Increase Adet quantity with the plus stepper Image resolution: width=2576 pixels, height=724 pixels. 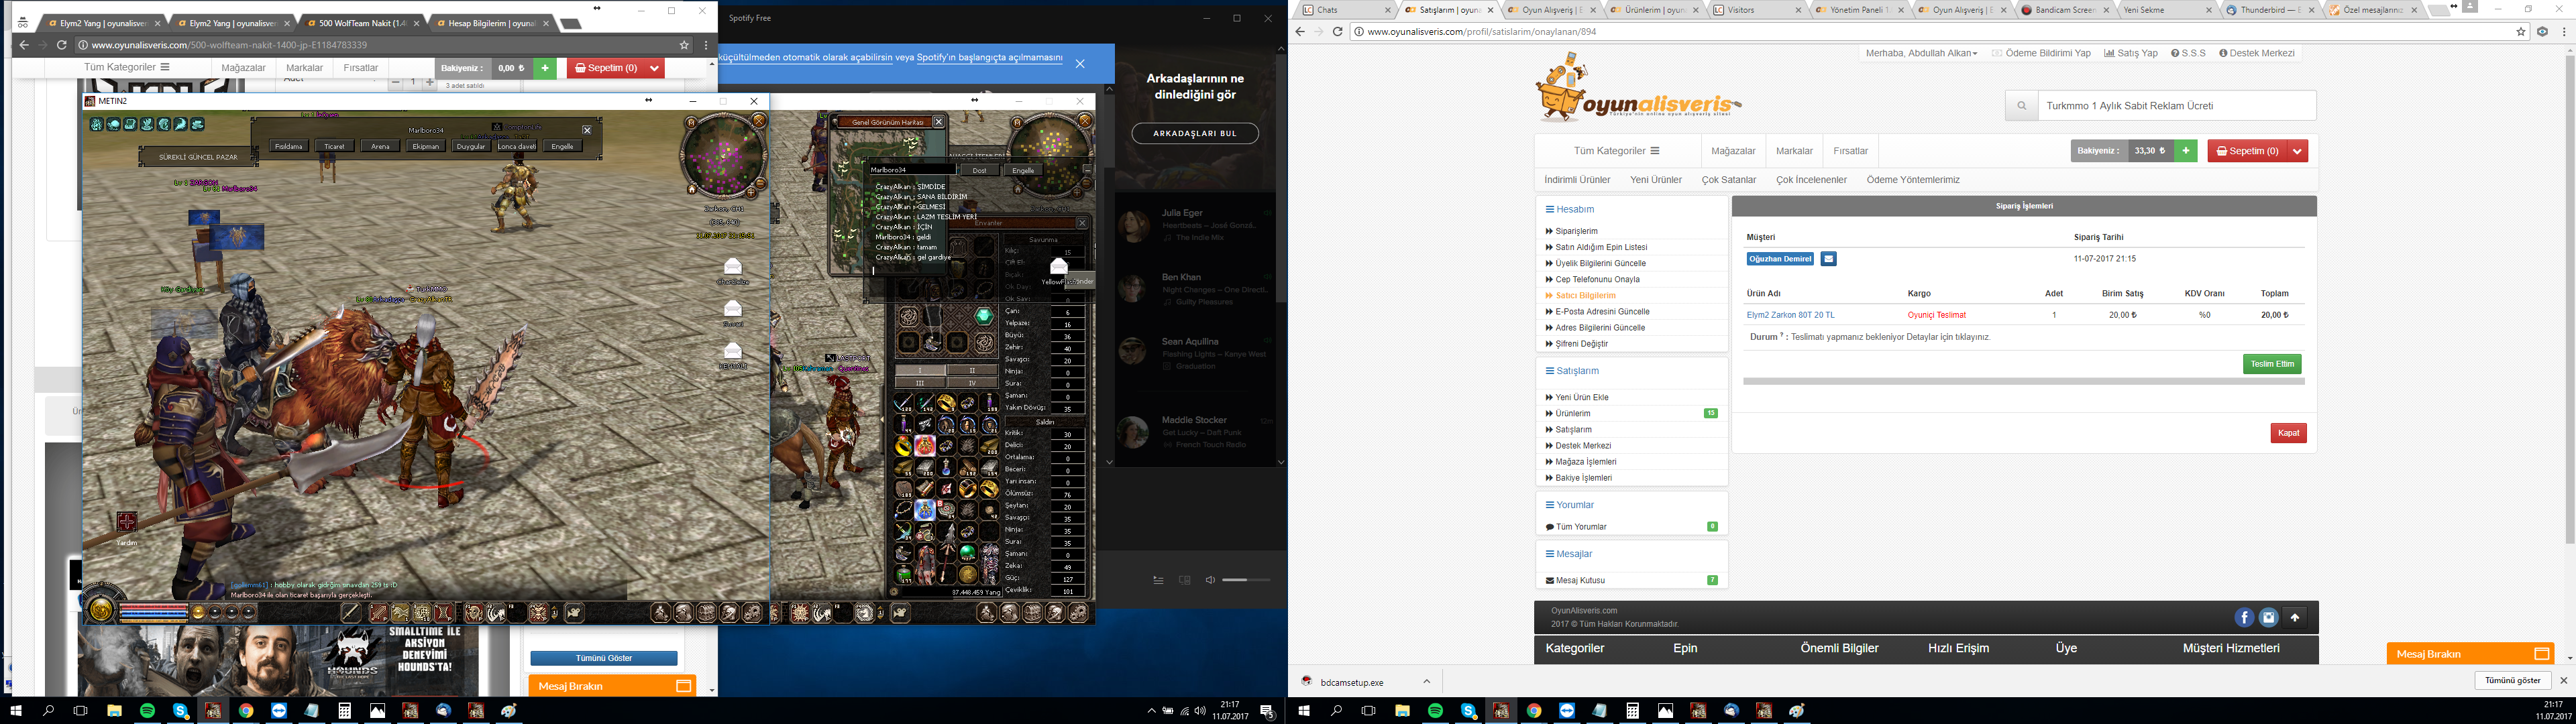(x=430, y=83)
